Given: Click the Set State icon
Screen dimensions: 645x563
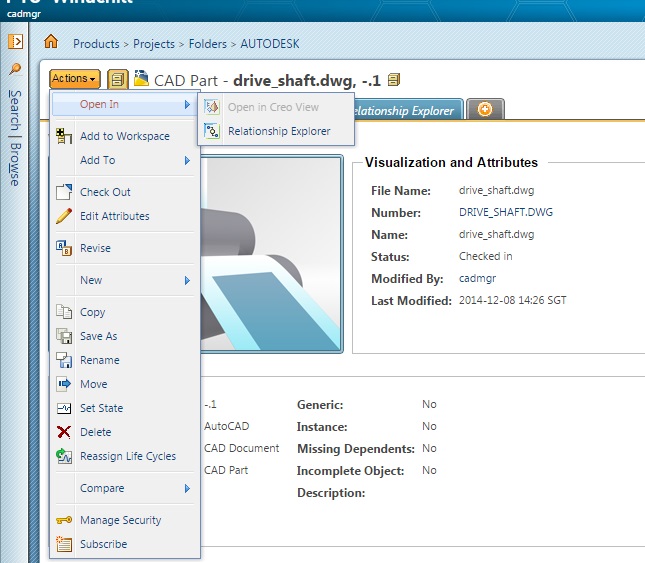Looking at the screenshot, I should [64, 408].
